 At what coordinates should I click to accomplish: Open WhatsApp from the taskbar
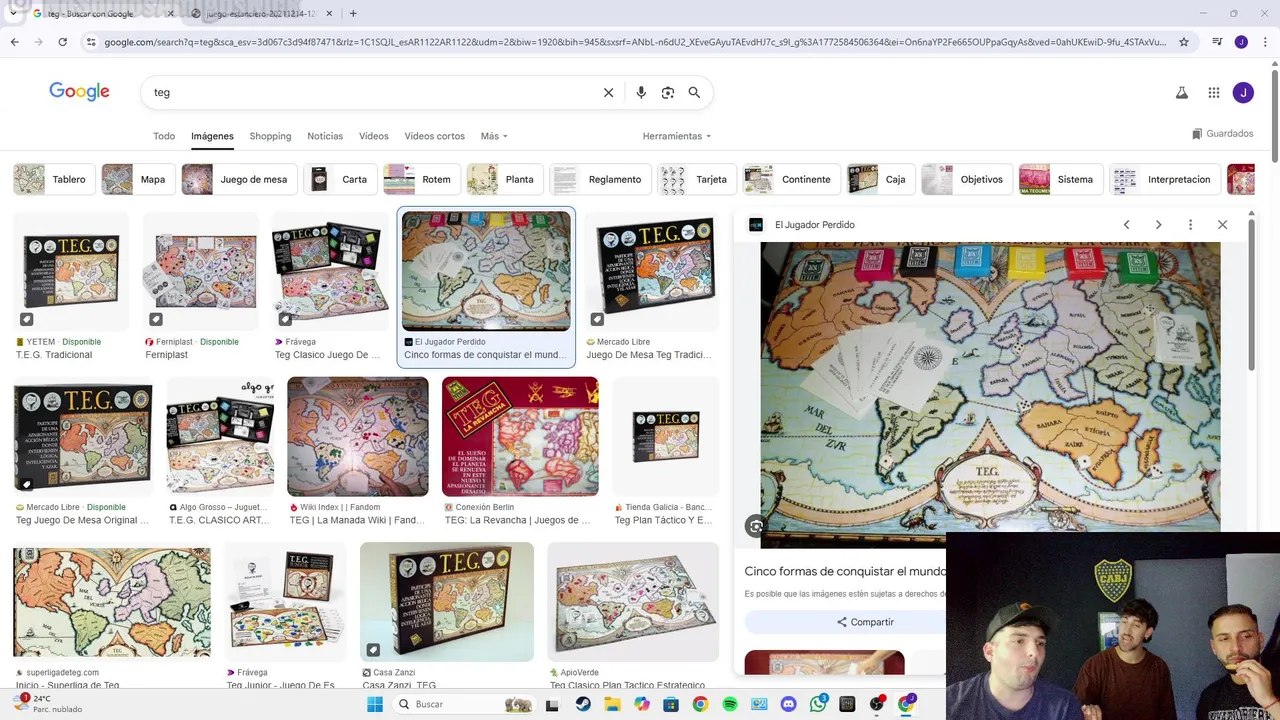pos(818,704)
